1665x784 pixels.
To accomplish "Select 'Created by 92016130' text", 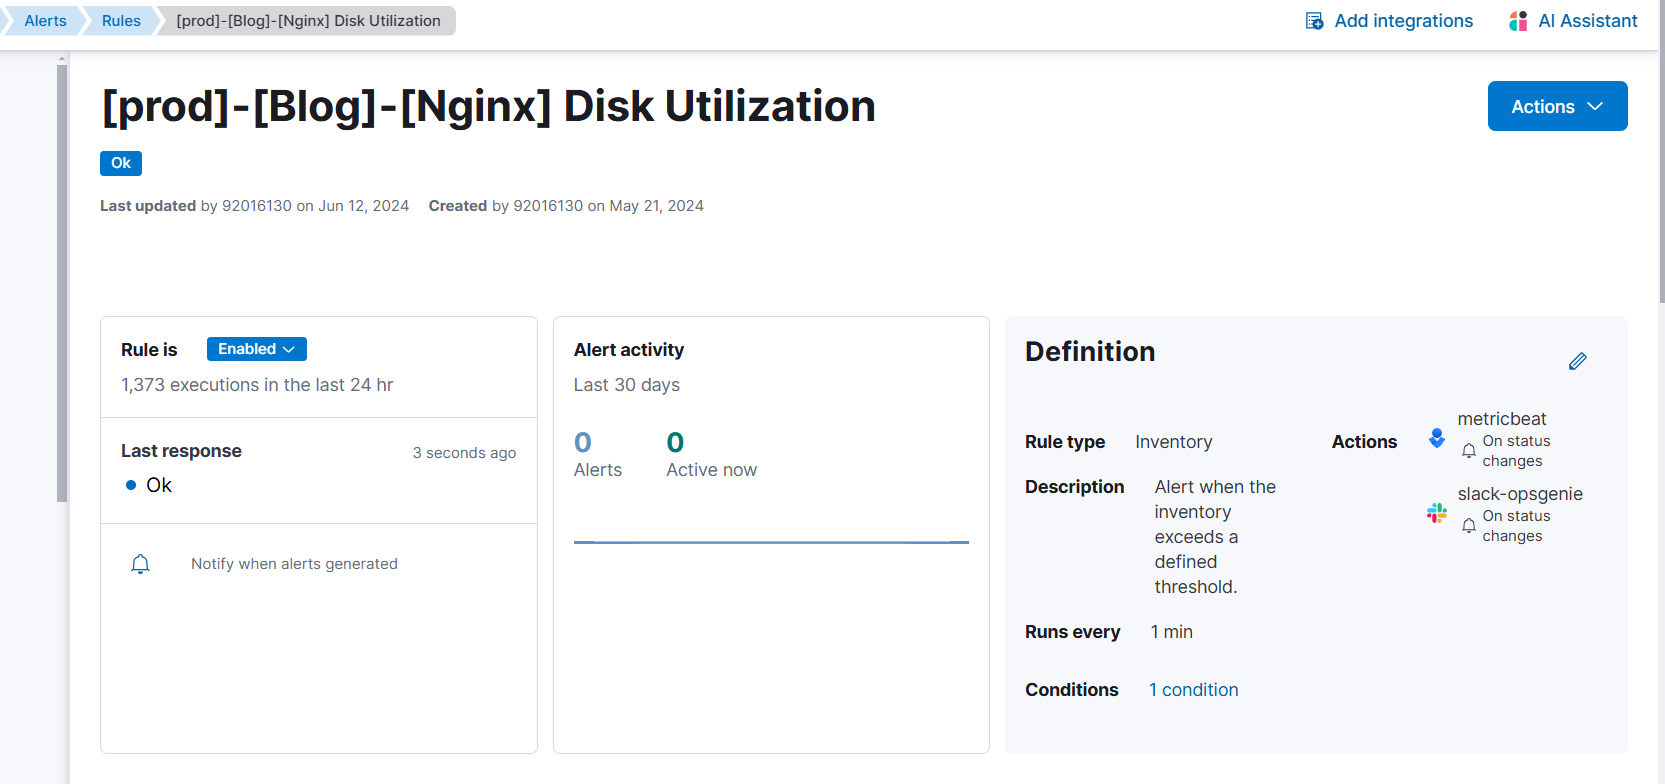I will 506,206.
